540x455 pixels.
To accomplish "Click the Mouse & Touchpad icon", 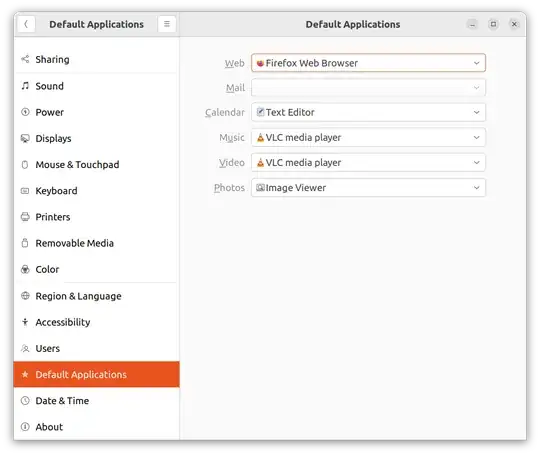I will (25, 165).
